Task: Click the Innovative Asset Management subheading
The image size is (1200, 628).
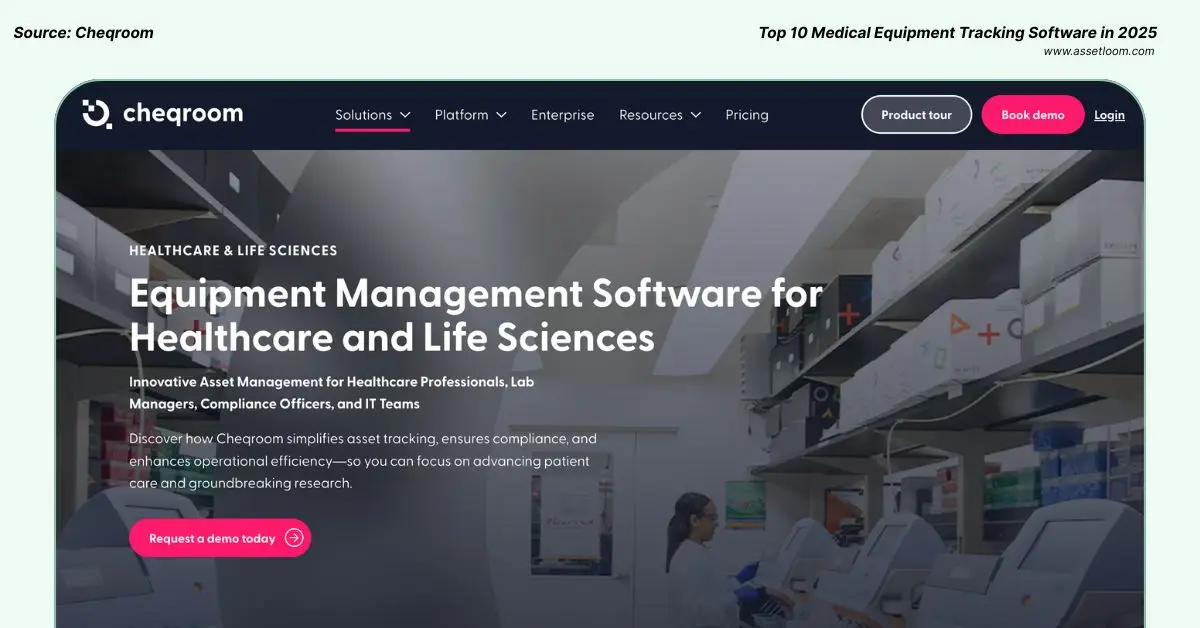Action: point(334,393)
